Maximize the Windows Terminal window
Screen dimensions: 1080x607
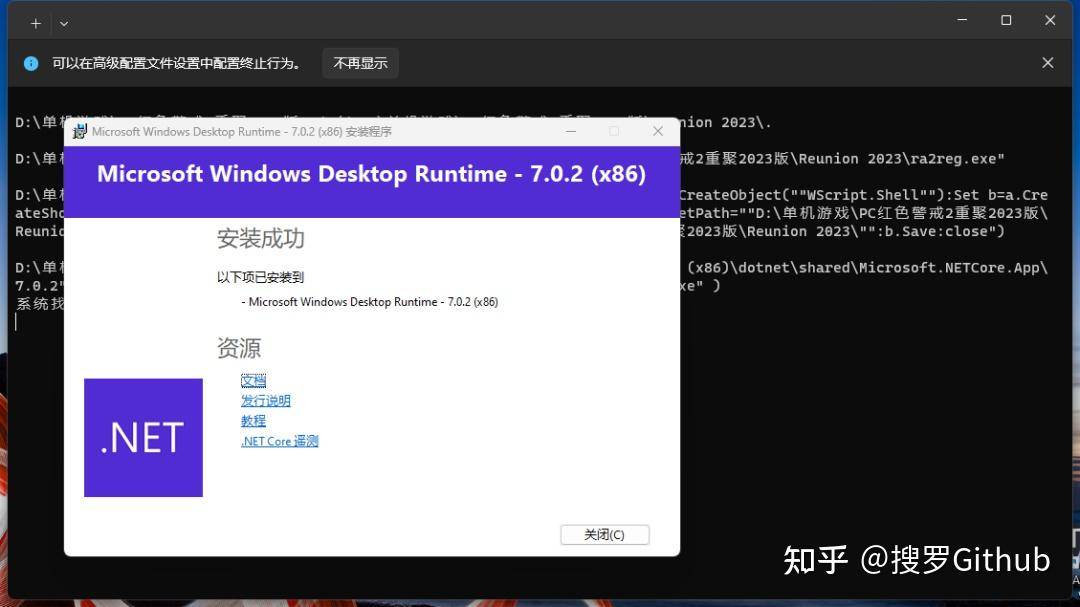click(1006, 20)
